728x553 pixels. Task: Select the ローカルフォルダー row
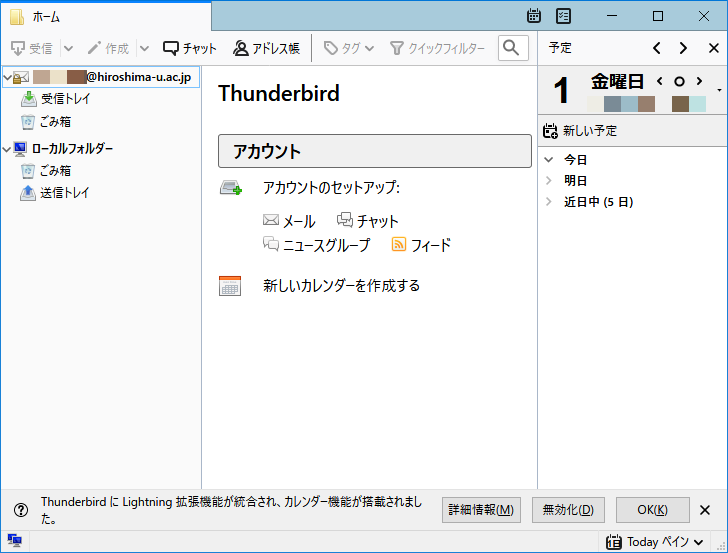[x=63, y=149]
